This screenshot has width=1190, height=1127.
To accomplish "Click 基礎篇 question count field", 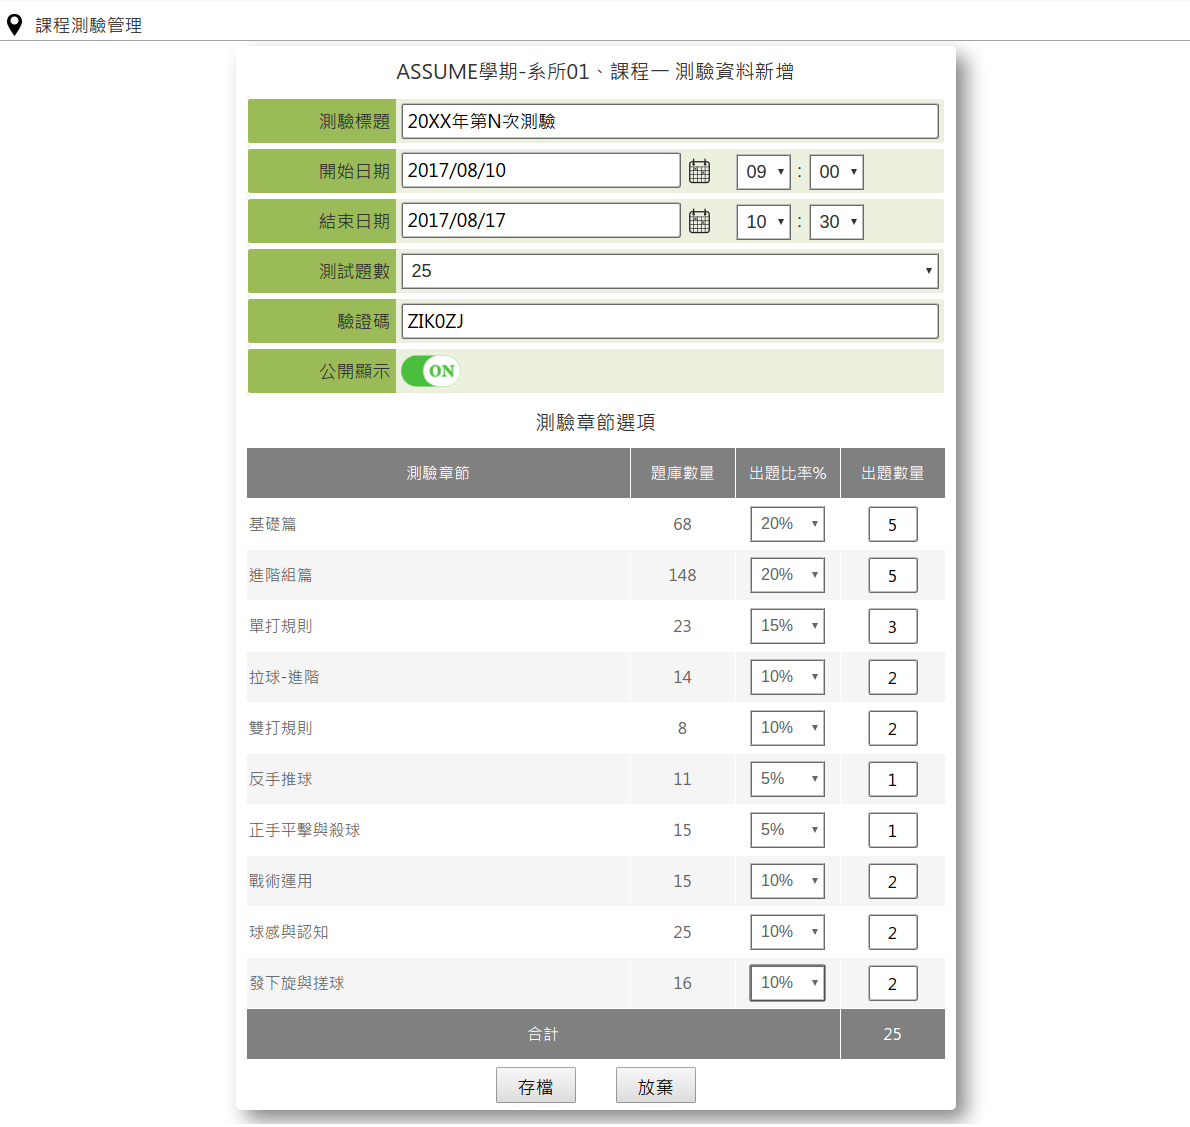I will [892, 524].
